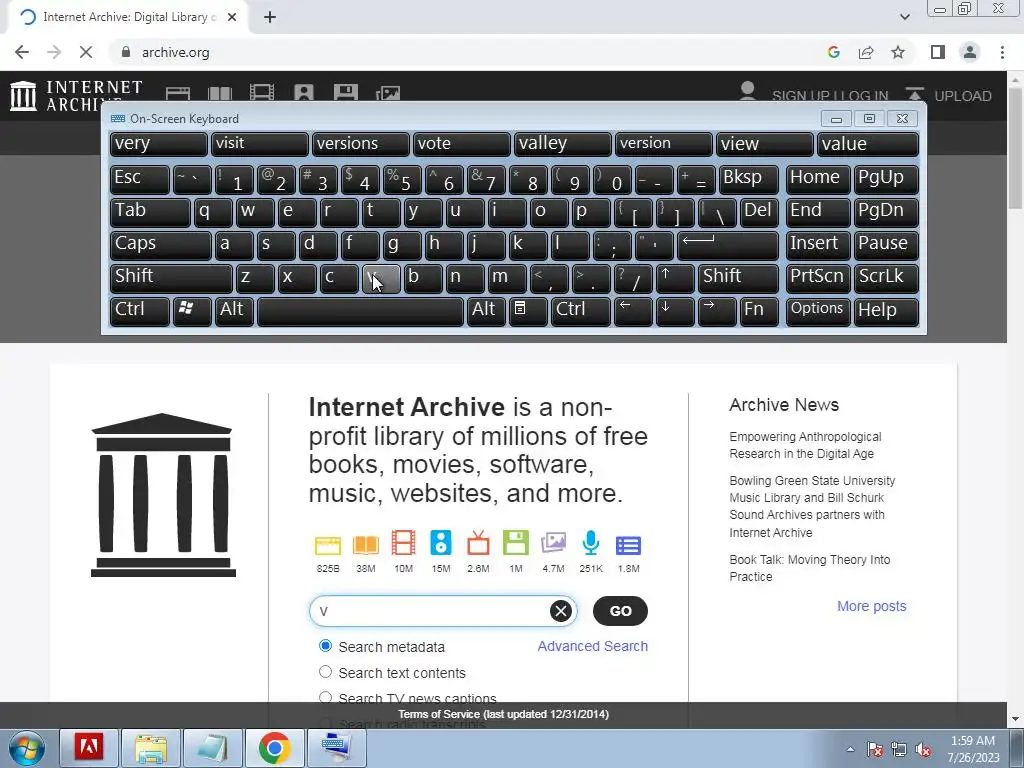Screen dimensions: 1024x768
Task: Click the Collections list icon labeled 1.8M
Action: point(628,545)
